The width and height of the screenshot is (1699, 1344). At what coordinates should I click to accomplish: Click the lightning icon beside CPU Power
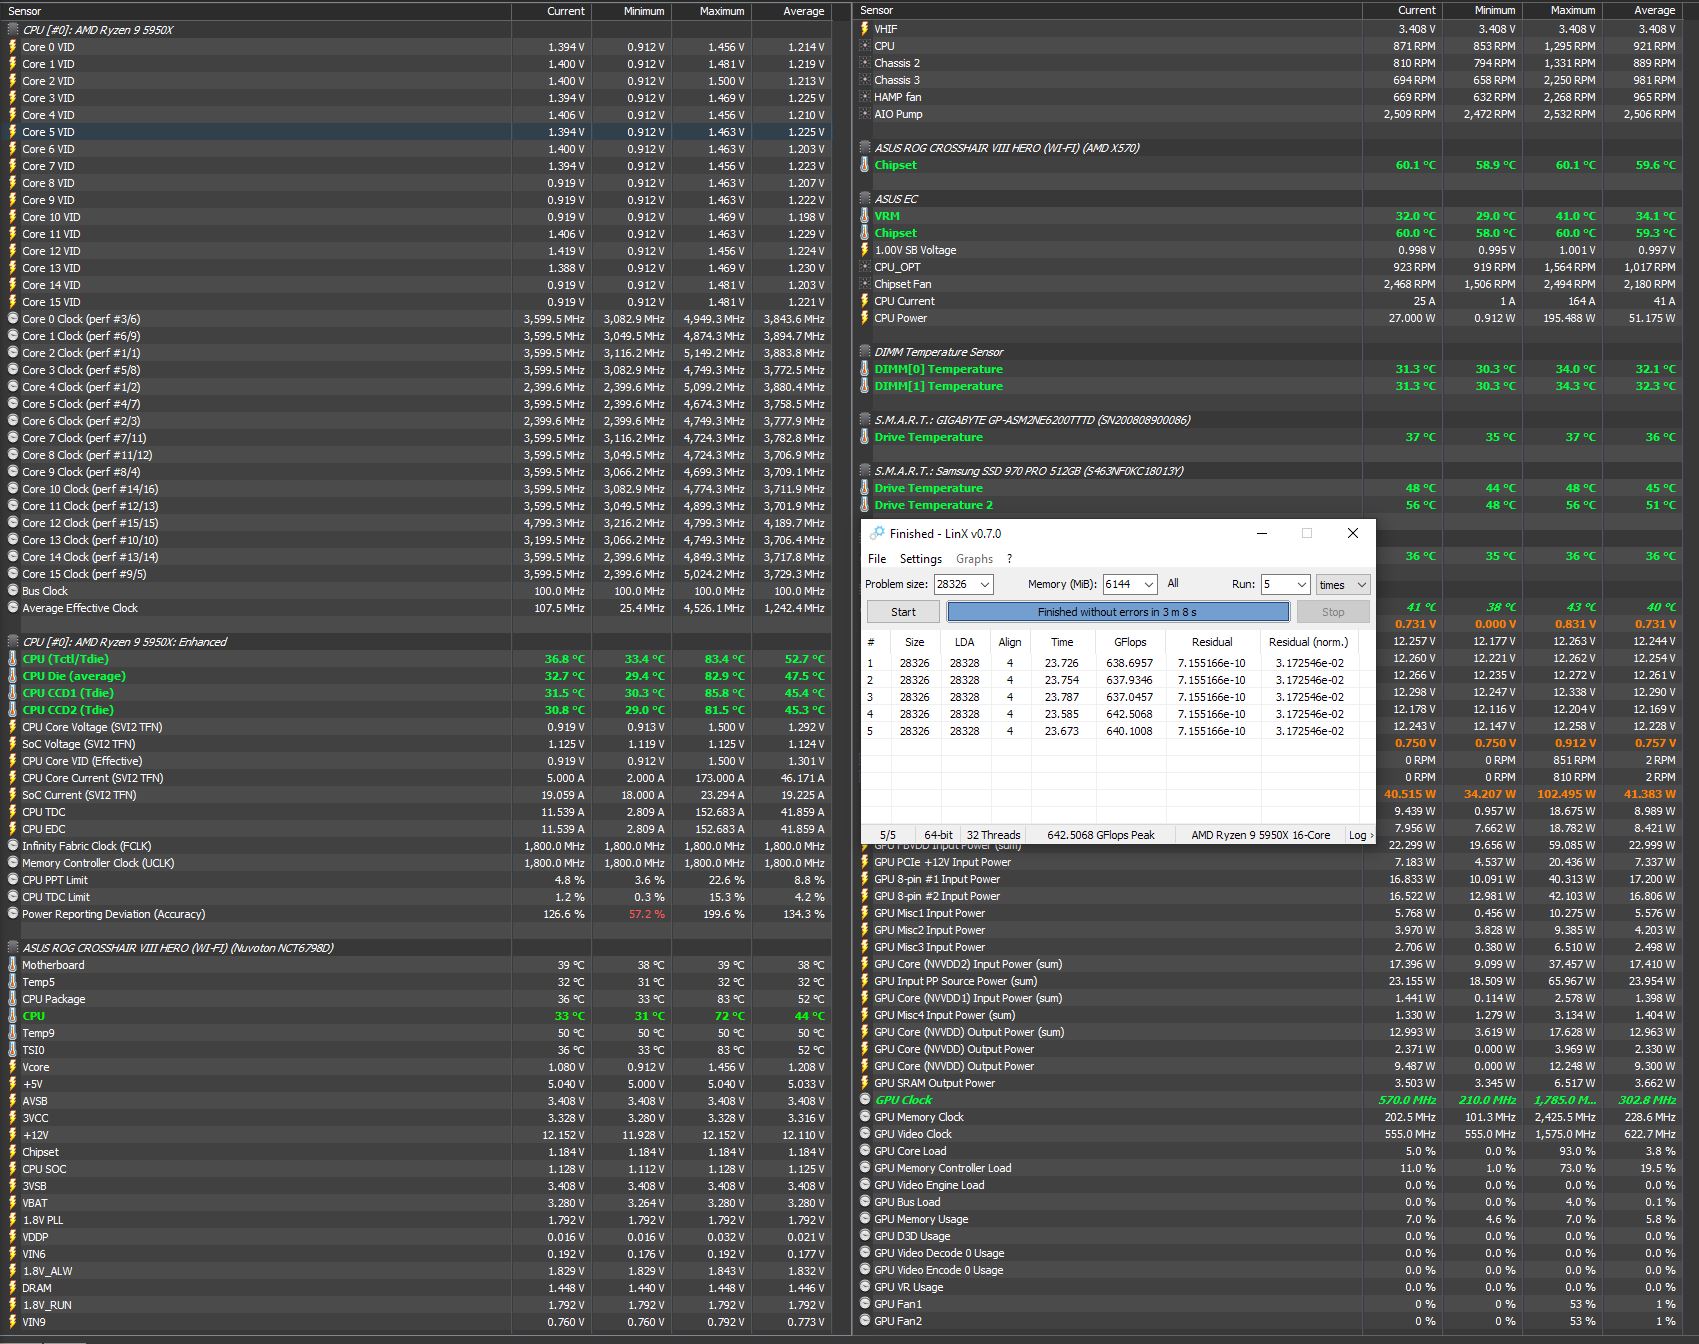tap(865, 318)
